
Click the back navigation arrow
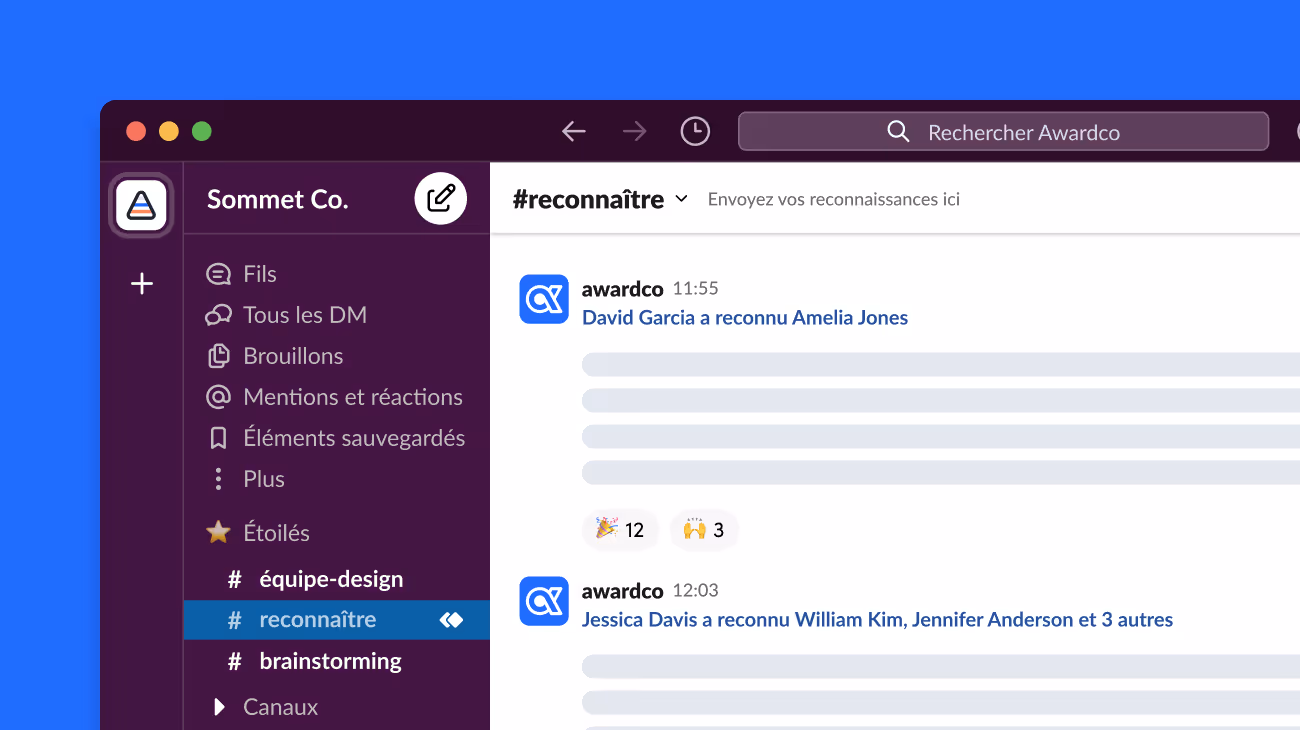pos(573,131)
